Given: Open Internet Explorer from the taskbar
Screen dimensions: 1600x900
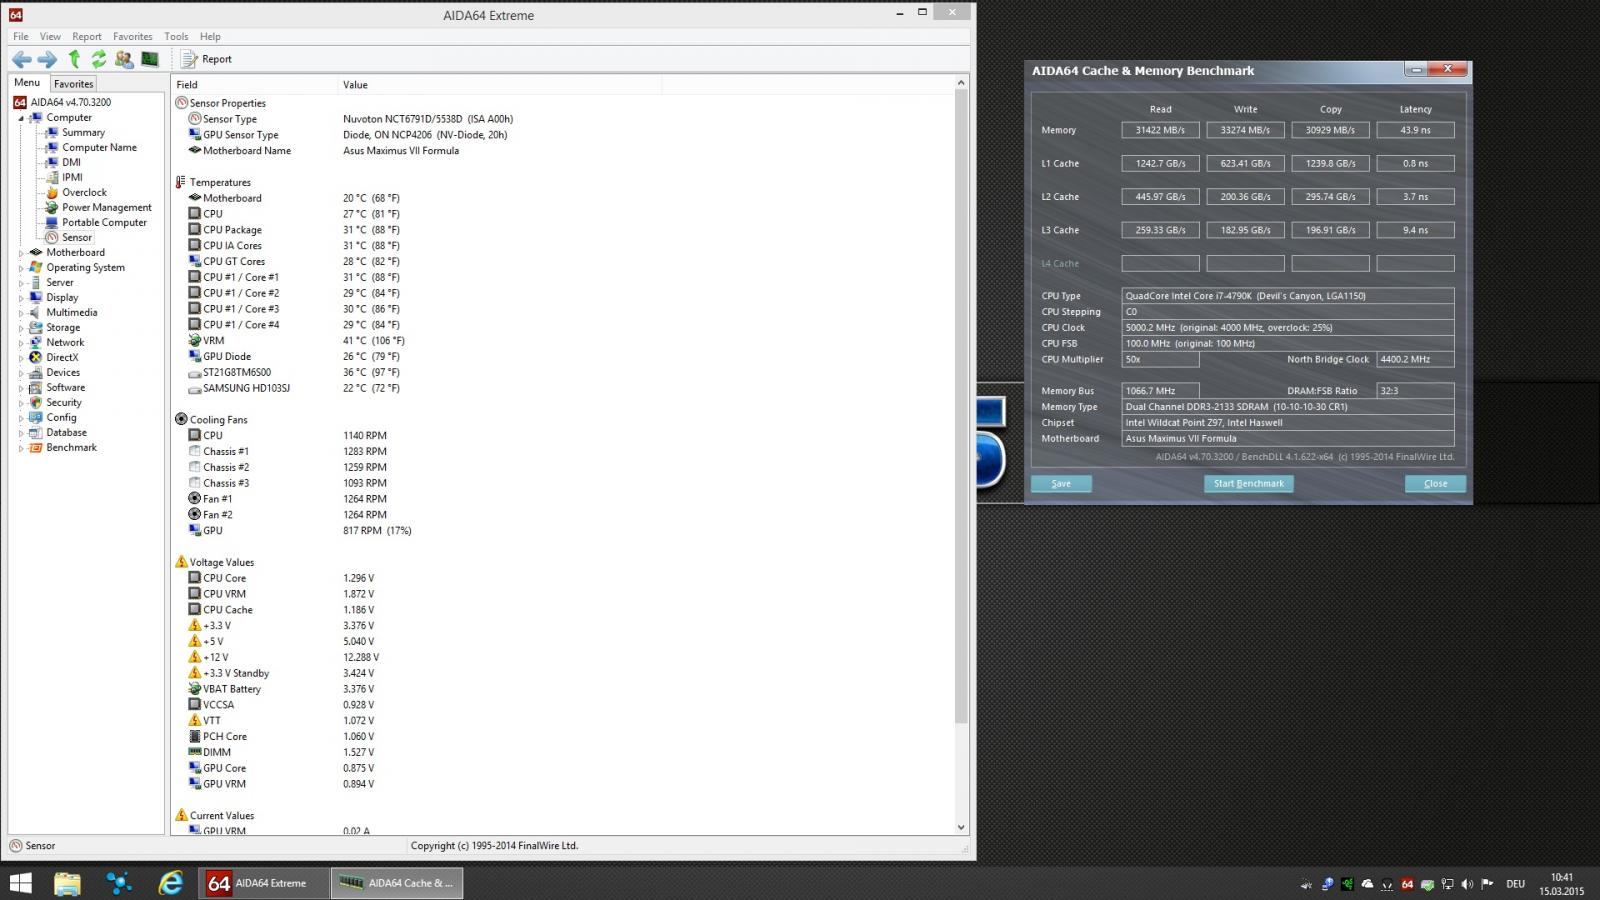Looking at the screenshot, I should tap(171, 883).
